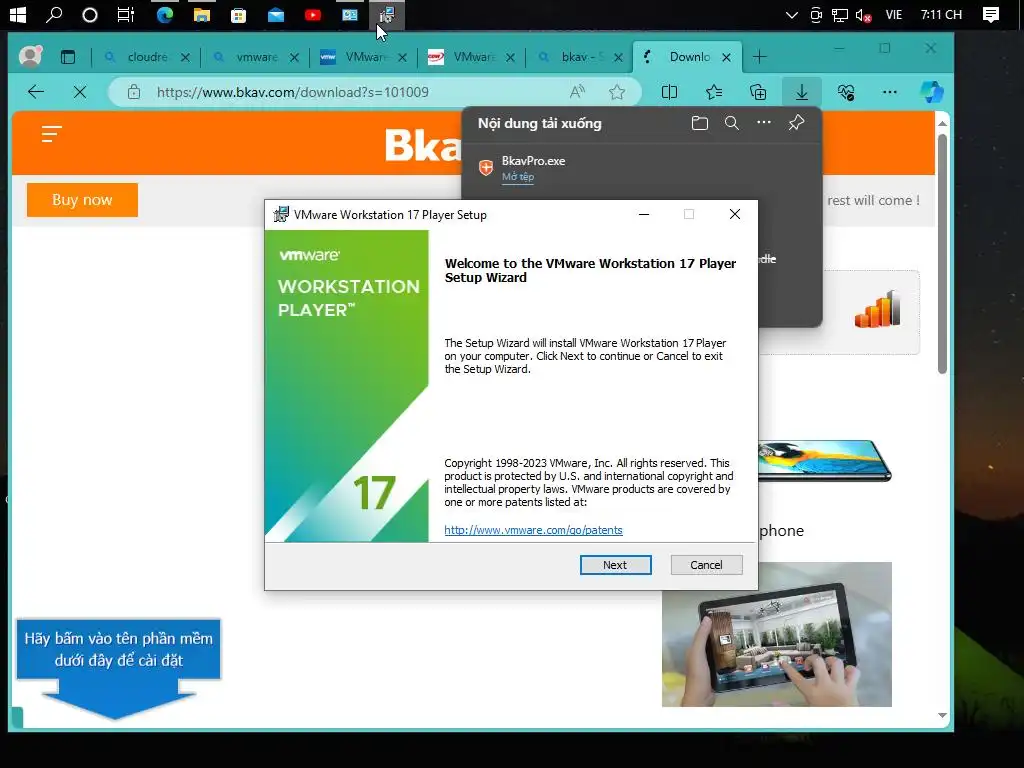Click the muted volume tray icon
This screenshot has height=768, width=1024.
click(863, 14)
